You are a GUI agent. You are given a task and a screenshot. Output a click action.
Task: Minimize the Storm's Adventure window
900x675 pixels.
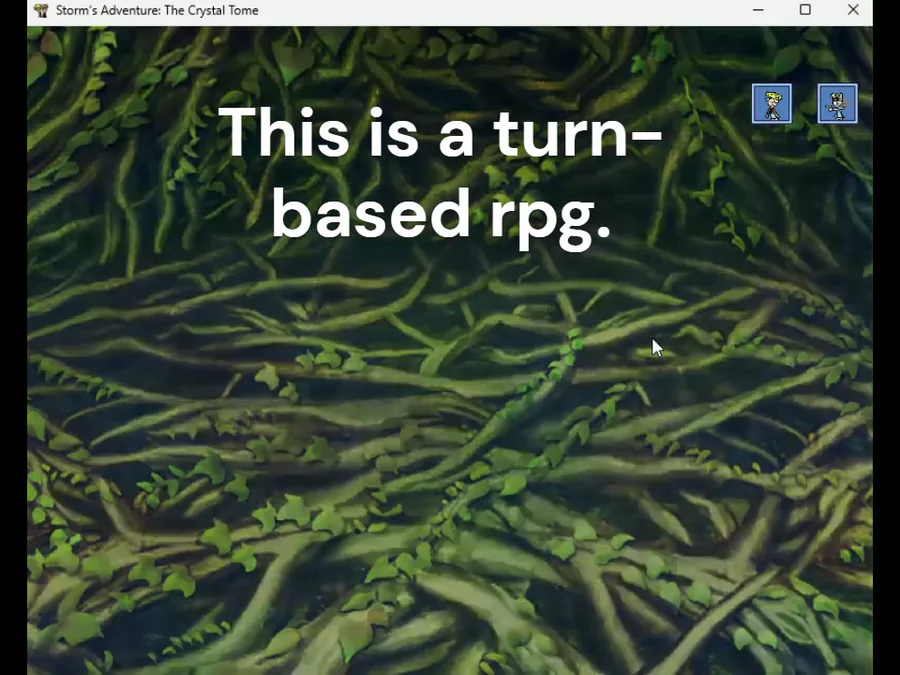click(x=758, y=10)
